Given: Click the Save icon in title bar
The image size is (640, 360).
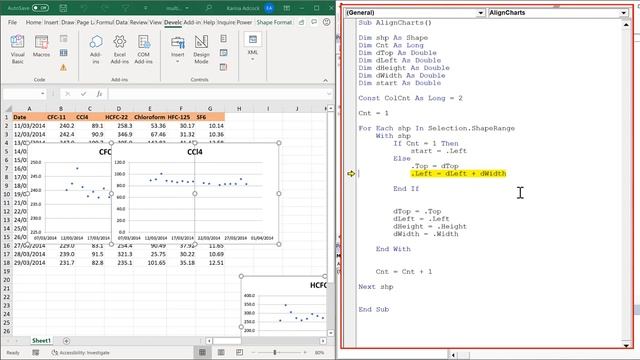Looking at the screenshot, I should click(x=63, y=8).
